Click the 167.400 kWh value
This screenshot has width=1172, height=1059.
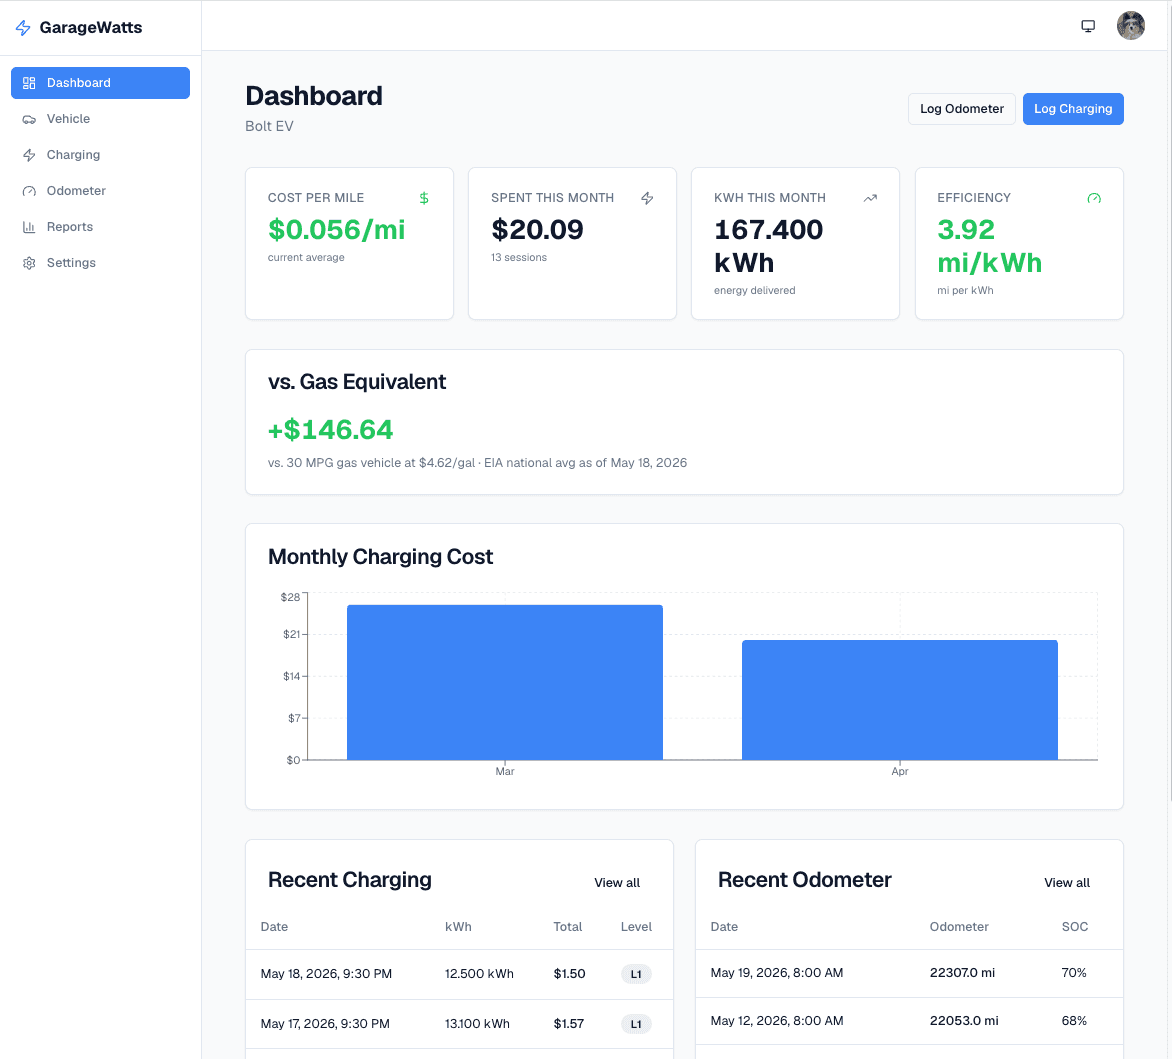tap(768, 246)
